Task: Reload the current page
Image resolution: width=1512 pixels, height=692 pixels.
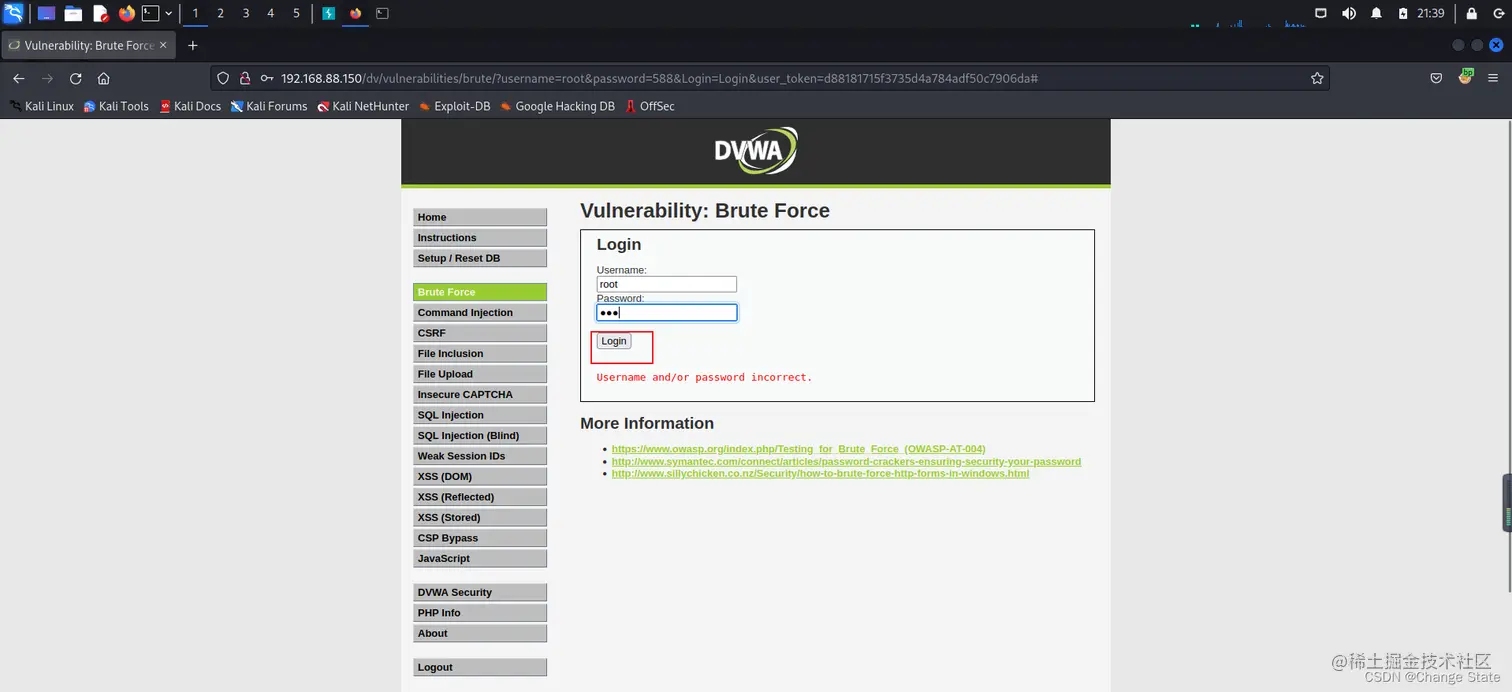Action: point(75,78)
